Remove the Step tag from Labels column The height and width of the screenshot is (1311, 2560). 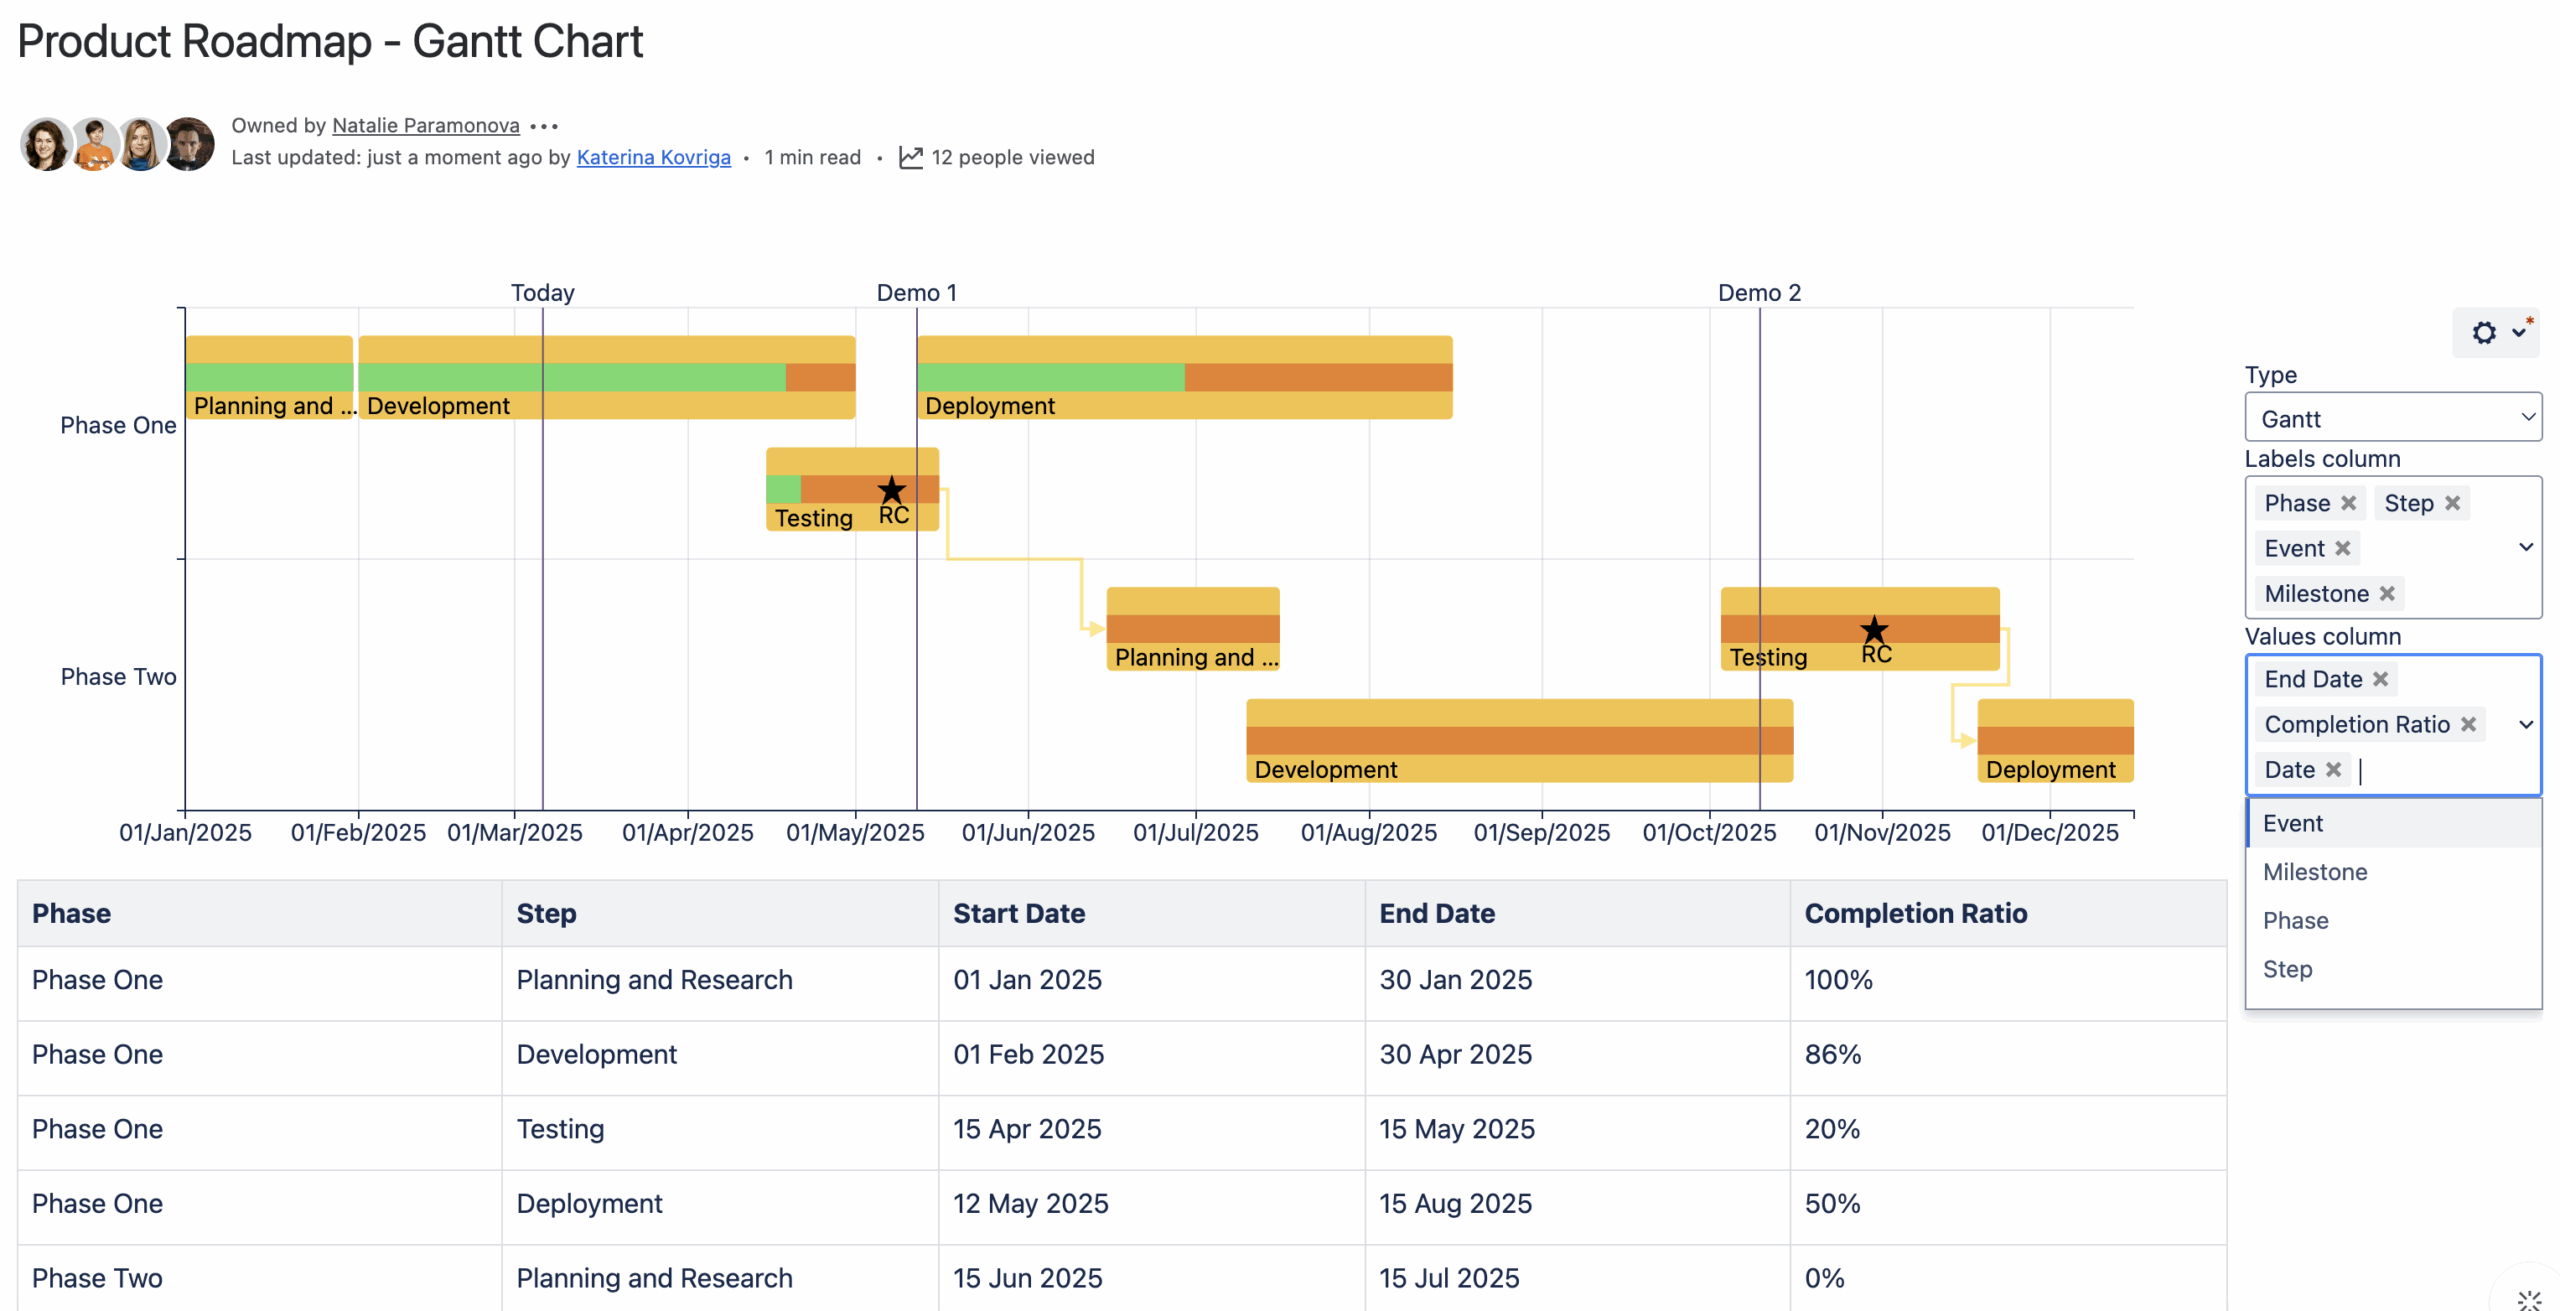point(2452,503)
